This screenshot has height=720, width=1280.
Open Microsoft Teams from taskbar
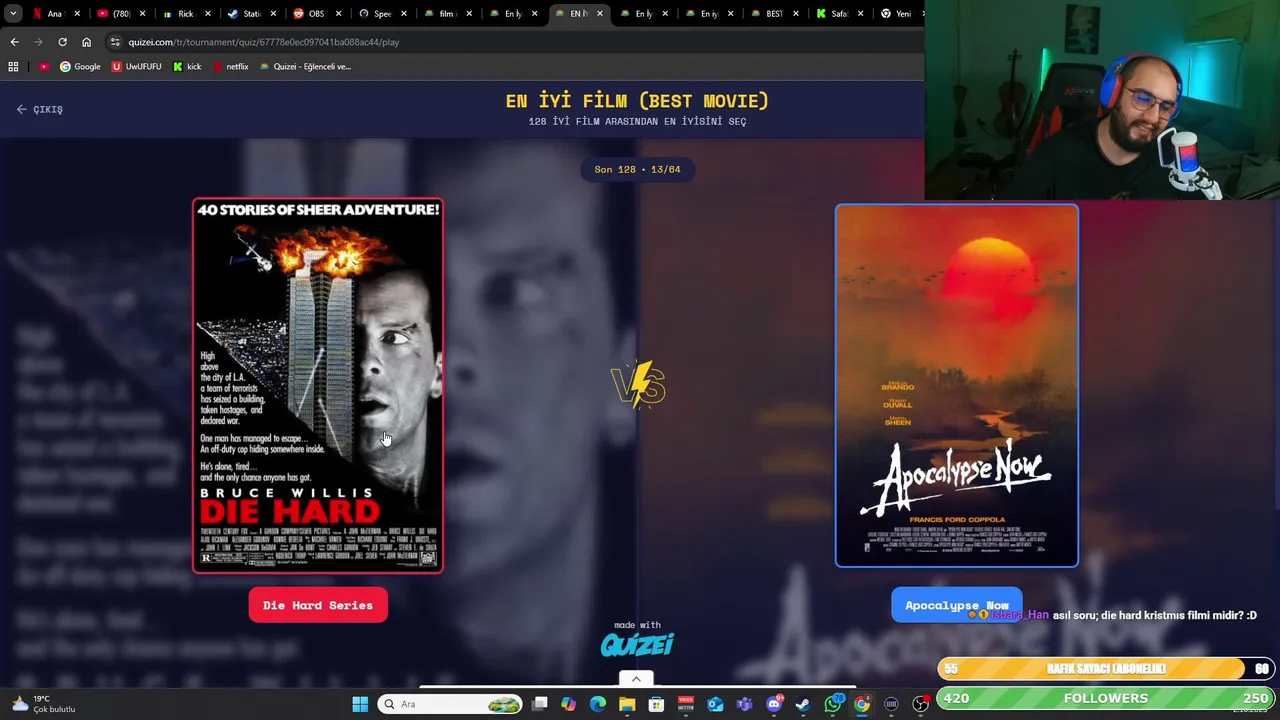[744, 704]
